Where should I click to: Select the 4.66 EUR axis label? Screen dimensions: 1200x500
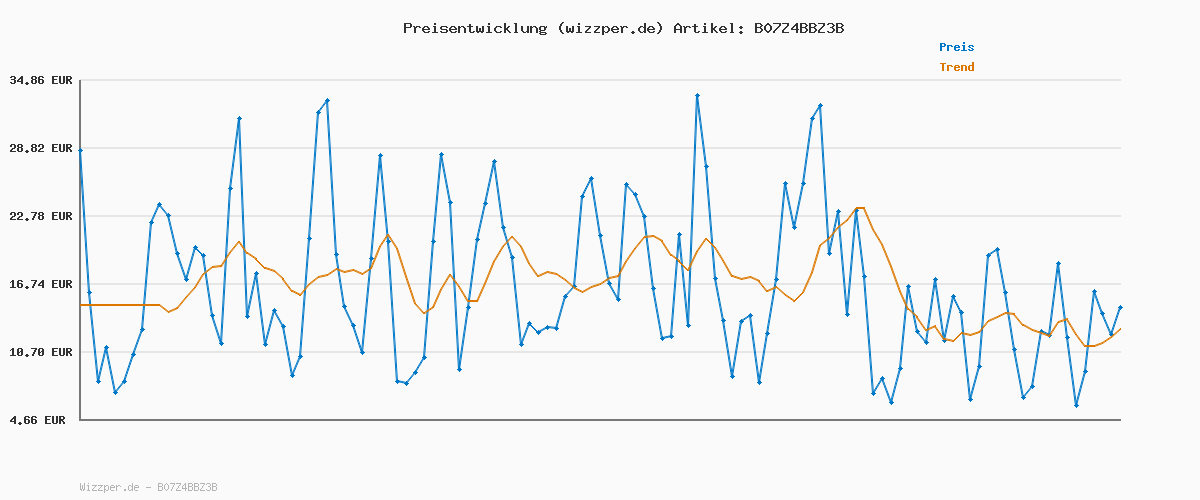click(41, 420)
